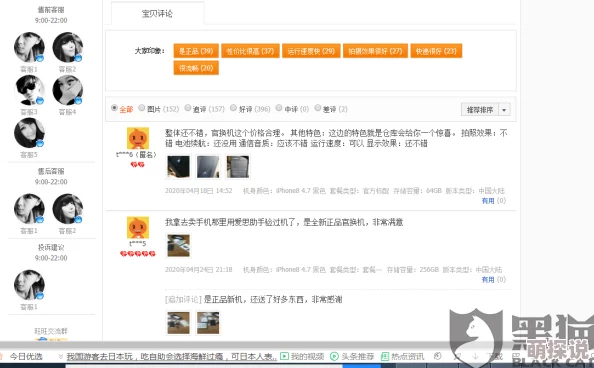Open after-sale 客服1 avatar under 售后客服
594x368 pixels.
click(x=29, y=209)
